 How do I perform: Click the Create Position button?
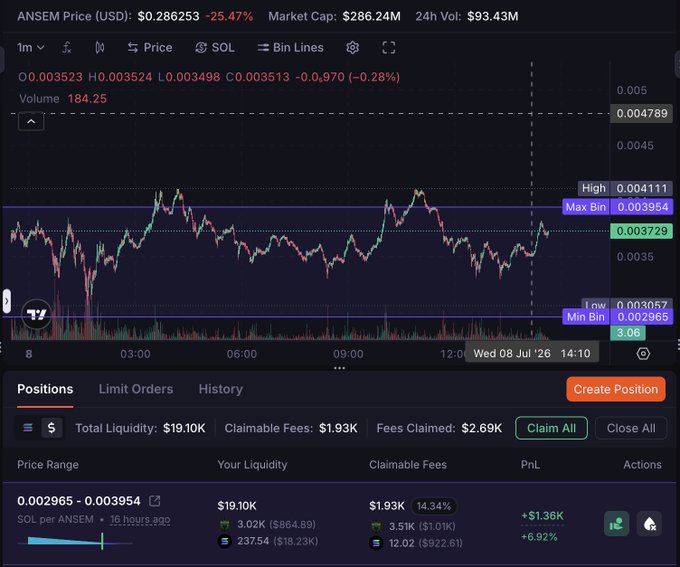(616, 389)
